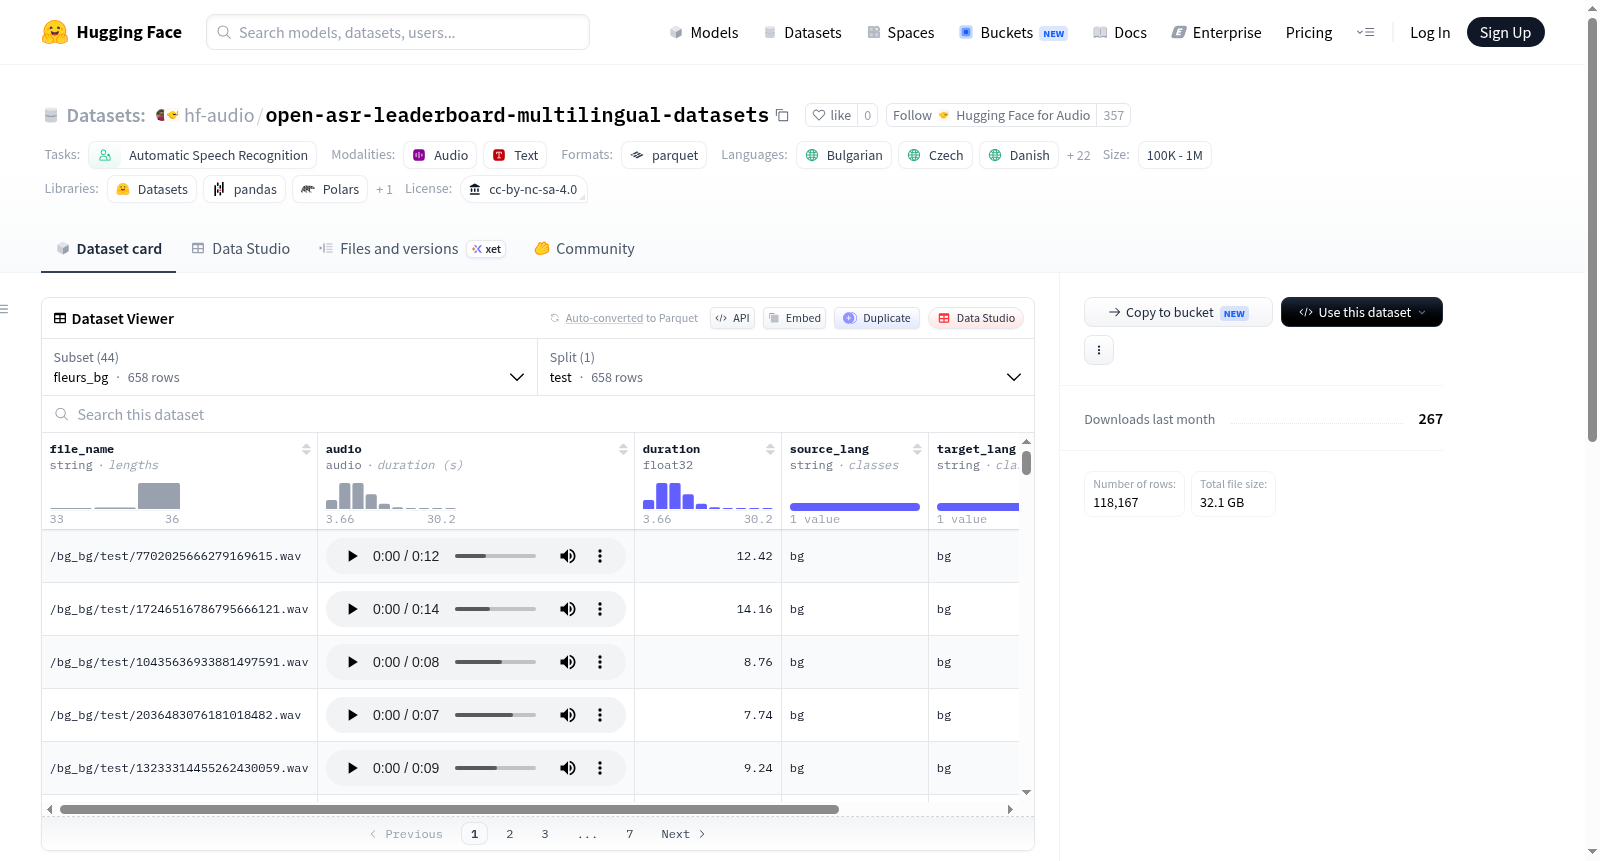Go to the Next page

click(683, 834)
